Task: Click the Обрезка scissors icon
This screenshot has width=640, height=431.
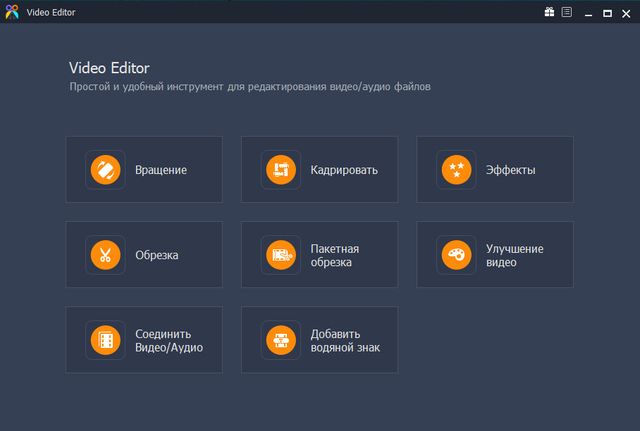Action: (105, 255)
